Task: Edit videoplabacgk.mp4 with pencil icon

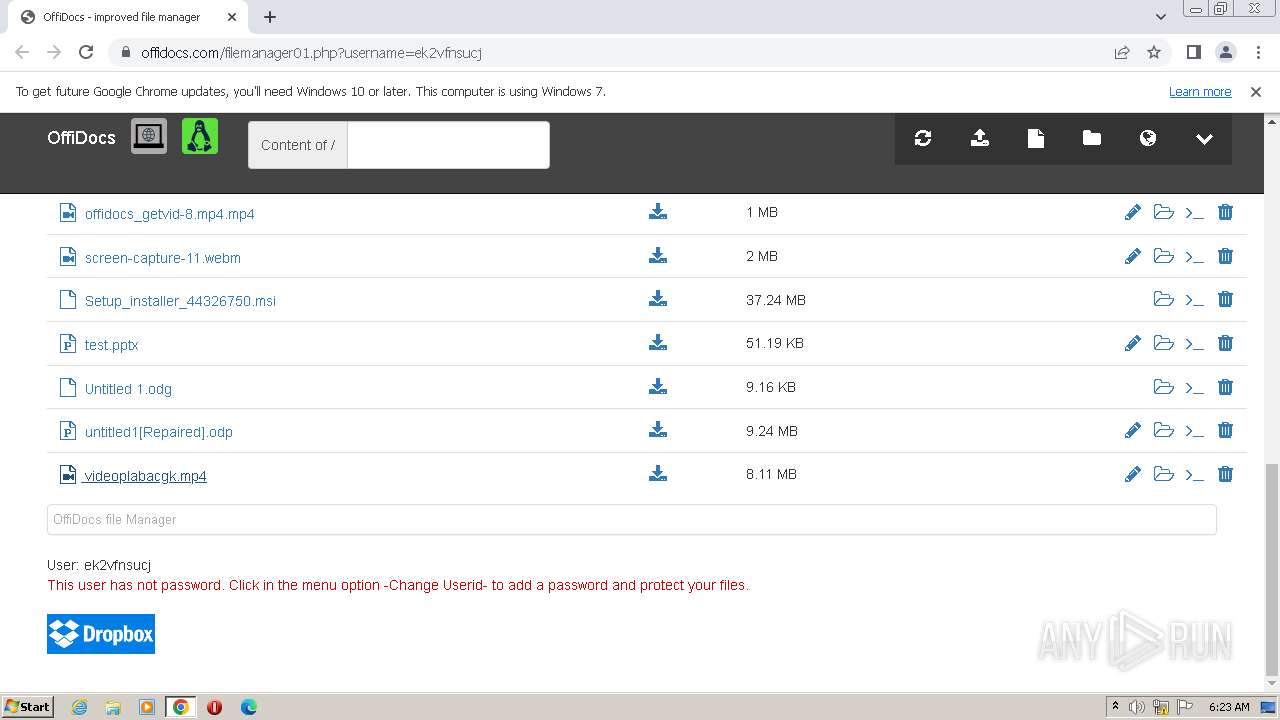Action: (1133, 474)
